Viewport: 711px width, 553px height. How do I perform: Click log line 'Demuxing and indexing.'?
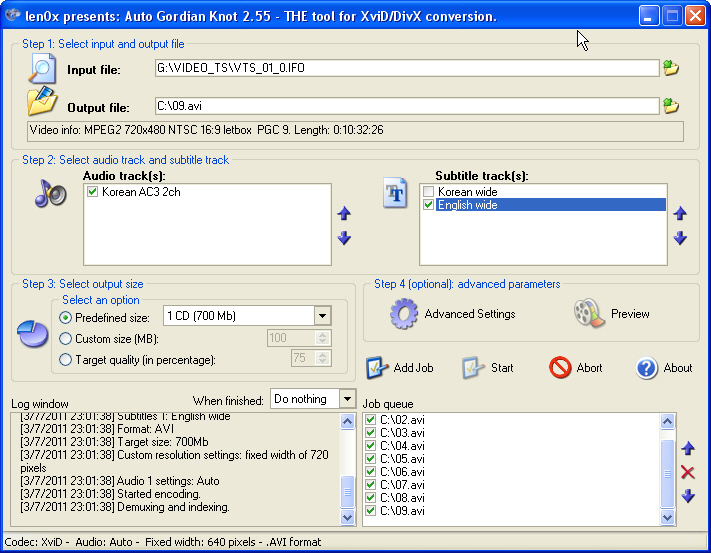(x=125, y=507)
